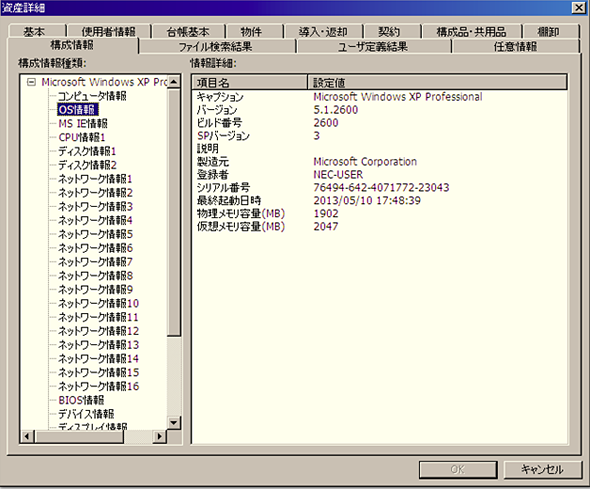The image size is (590, 489).
Task: Select OS情報 tree item
Action: pyautogui.click(x=77, y=109)
